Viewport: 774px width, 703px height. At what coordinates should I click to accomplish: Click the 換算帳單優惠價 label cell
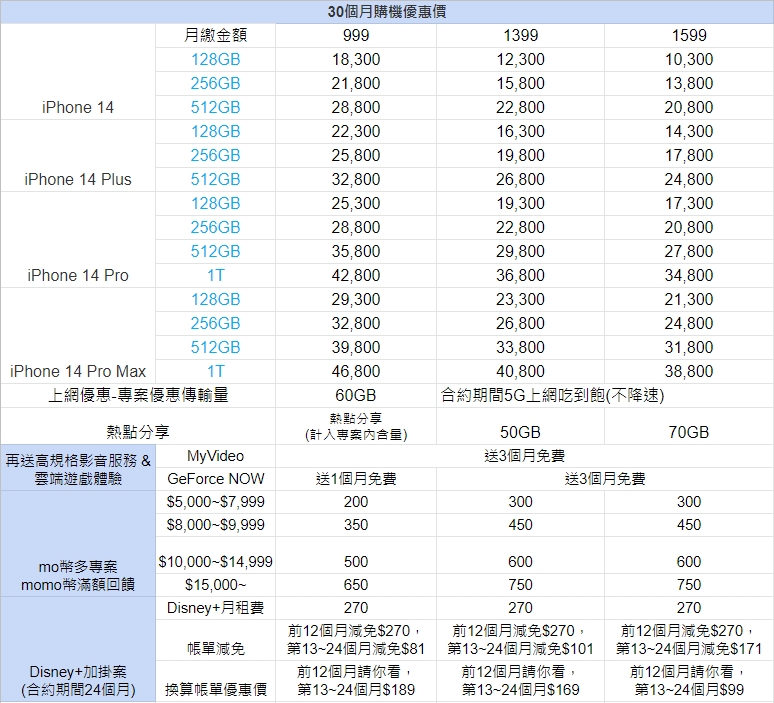tap(215, 681)
